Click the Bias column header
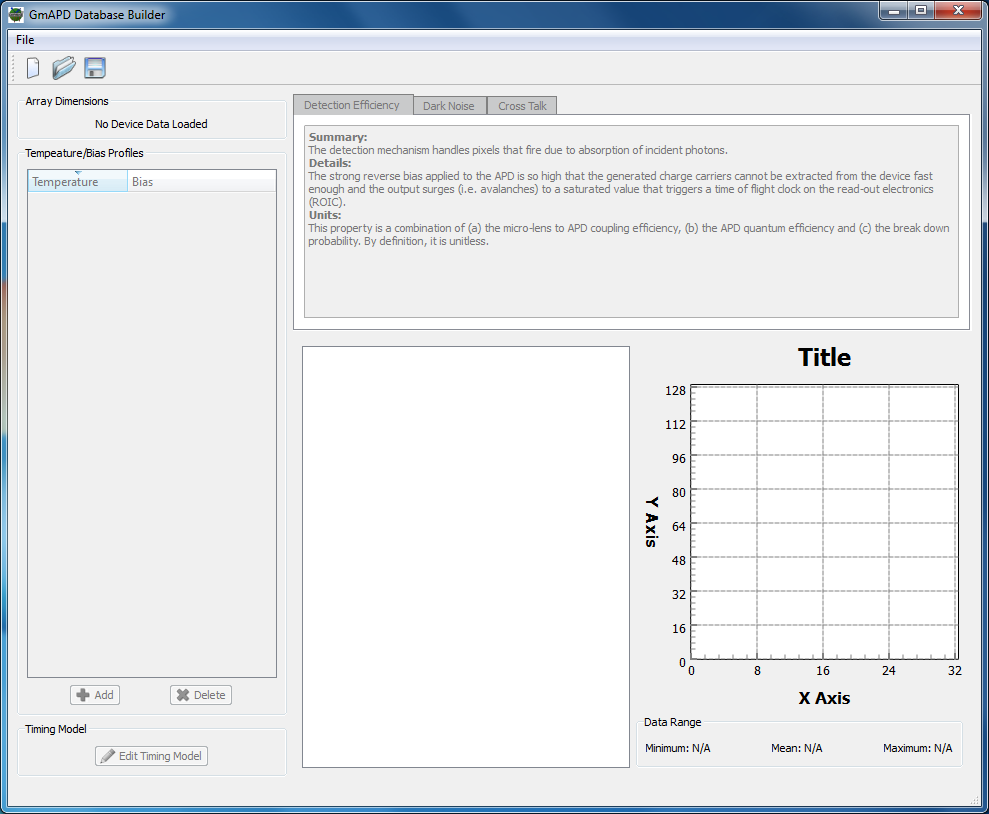 coord(200,182)
